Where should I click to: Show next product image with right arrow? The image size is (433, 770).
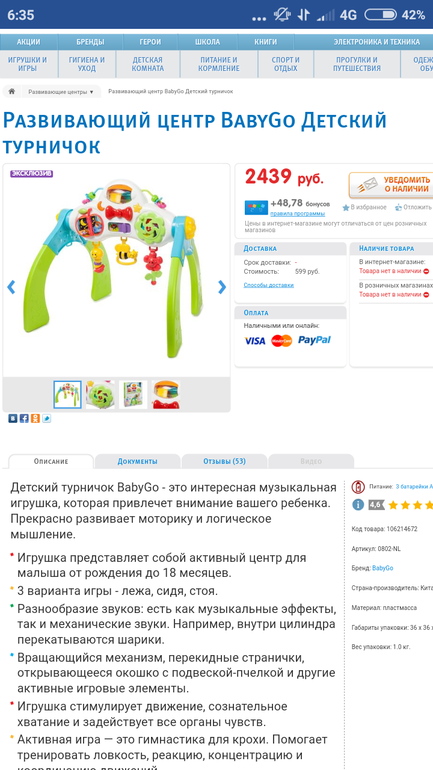pos(222,287)
